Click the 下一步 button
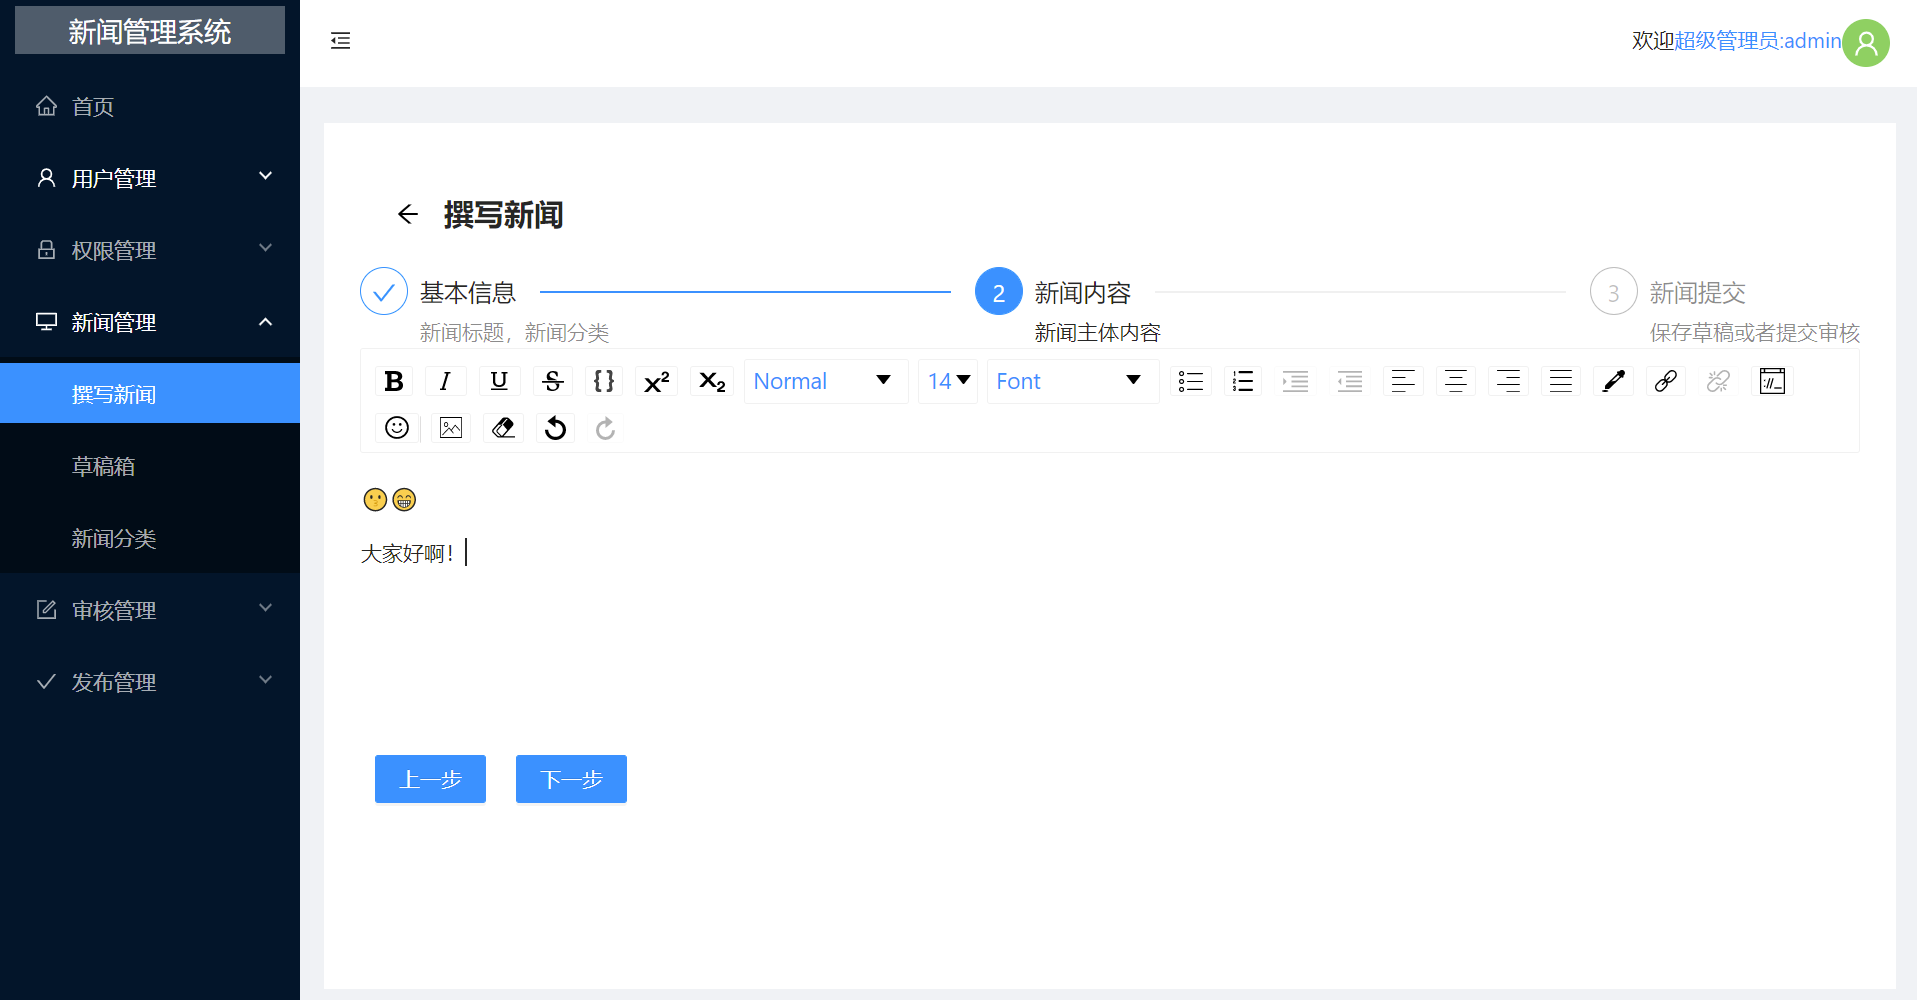Screen dimensions: 1917x1000 pos(571,779)
